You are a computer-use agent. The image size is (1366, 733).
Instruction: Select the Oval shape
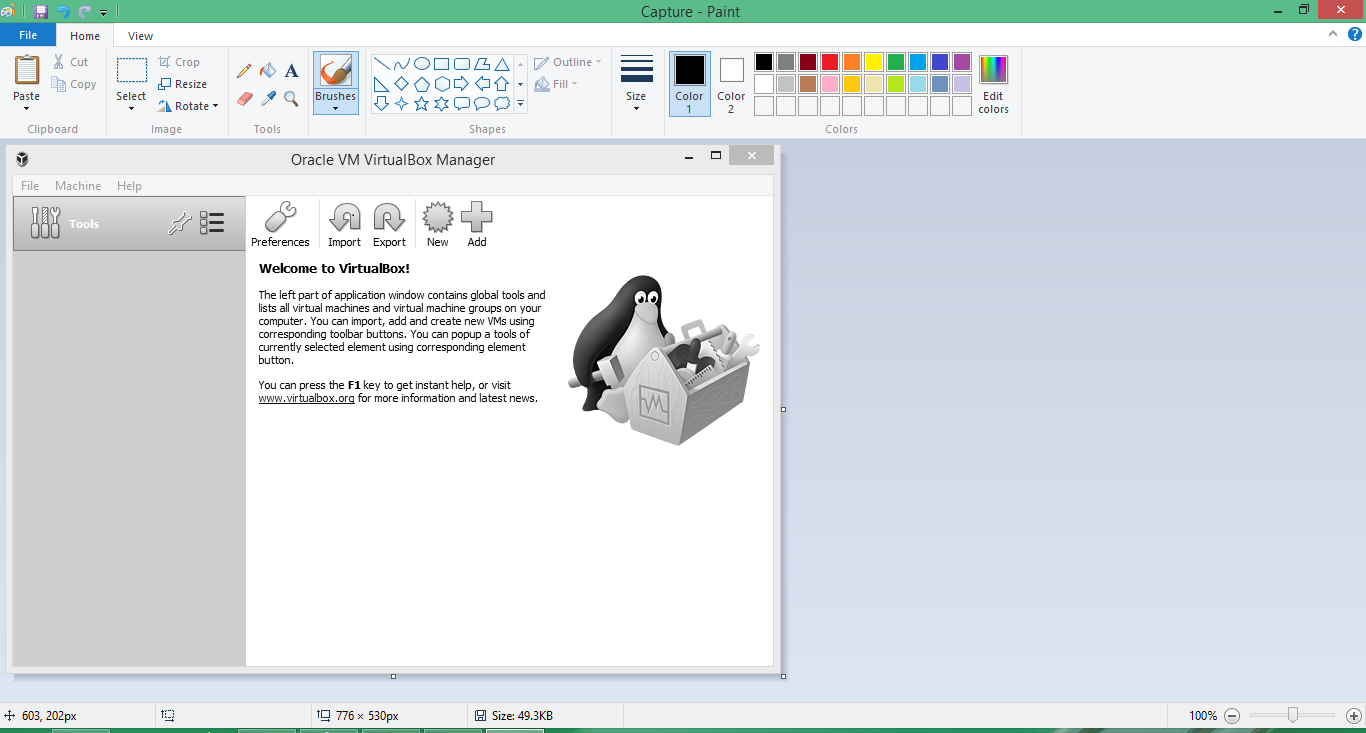coord(422,64)
